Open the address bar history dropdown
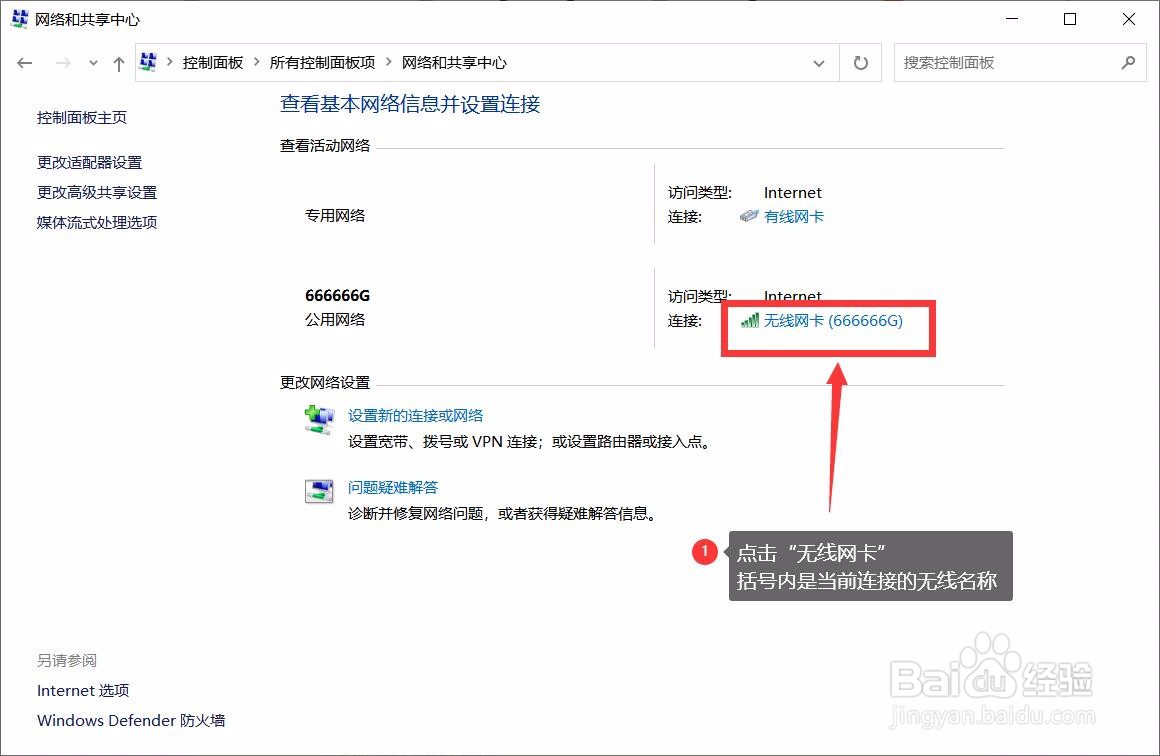 [819, 62]
